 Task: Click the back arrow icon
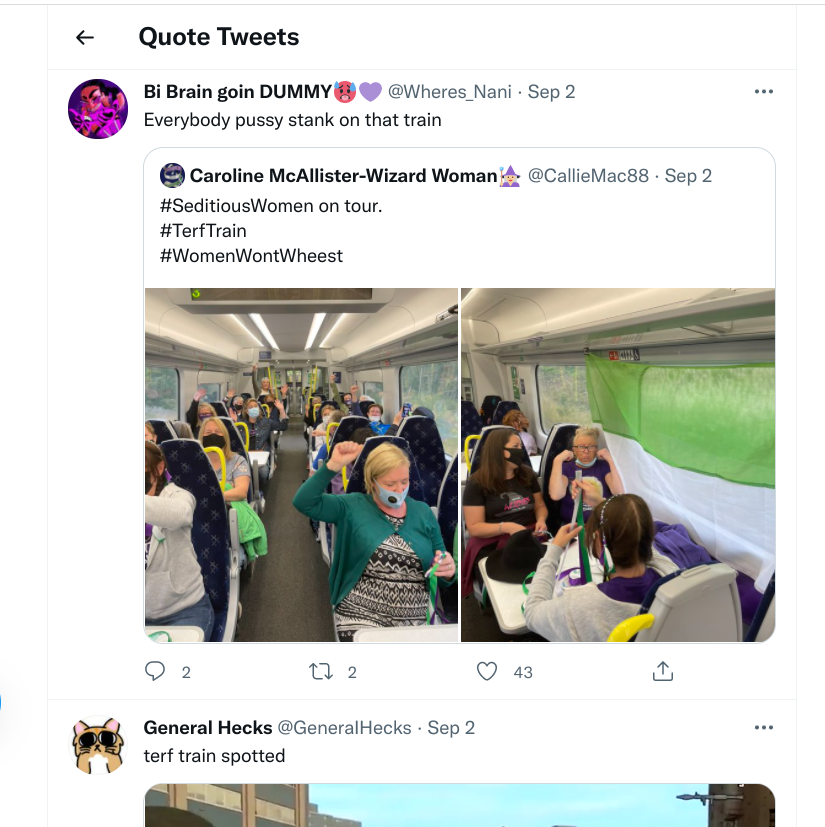[85, 38]
